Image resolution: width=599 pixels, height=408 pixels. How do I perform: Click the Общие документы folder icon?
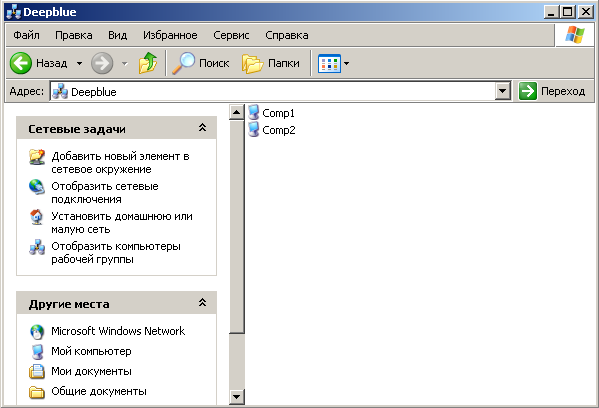[37, 392]
